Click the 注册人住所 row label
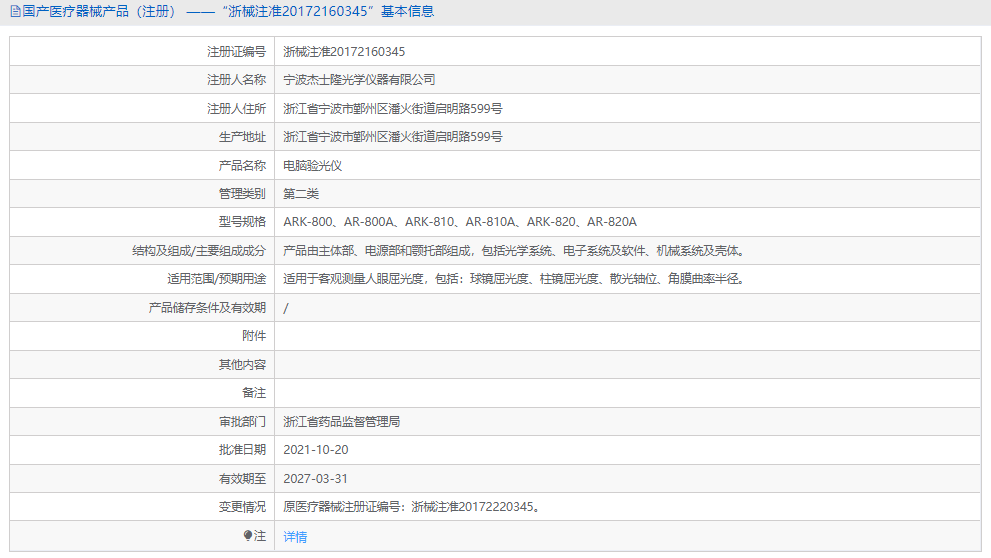 coord(236,109)
